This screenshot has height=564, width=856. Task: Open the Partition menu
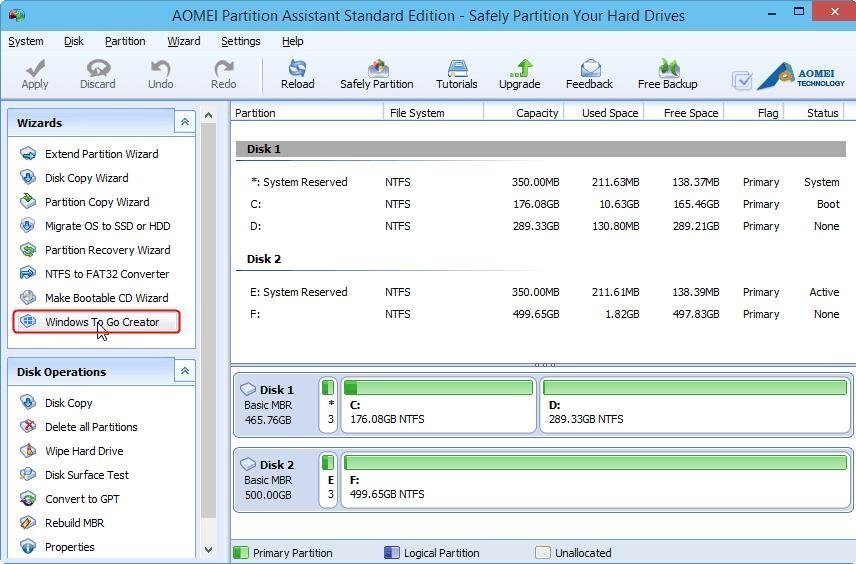[125, 41]
